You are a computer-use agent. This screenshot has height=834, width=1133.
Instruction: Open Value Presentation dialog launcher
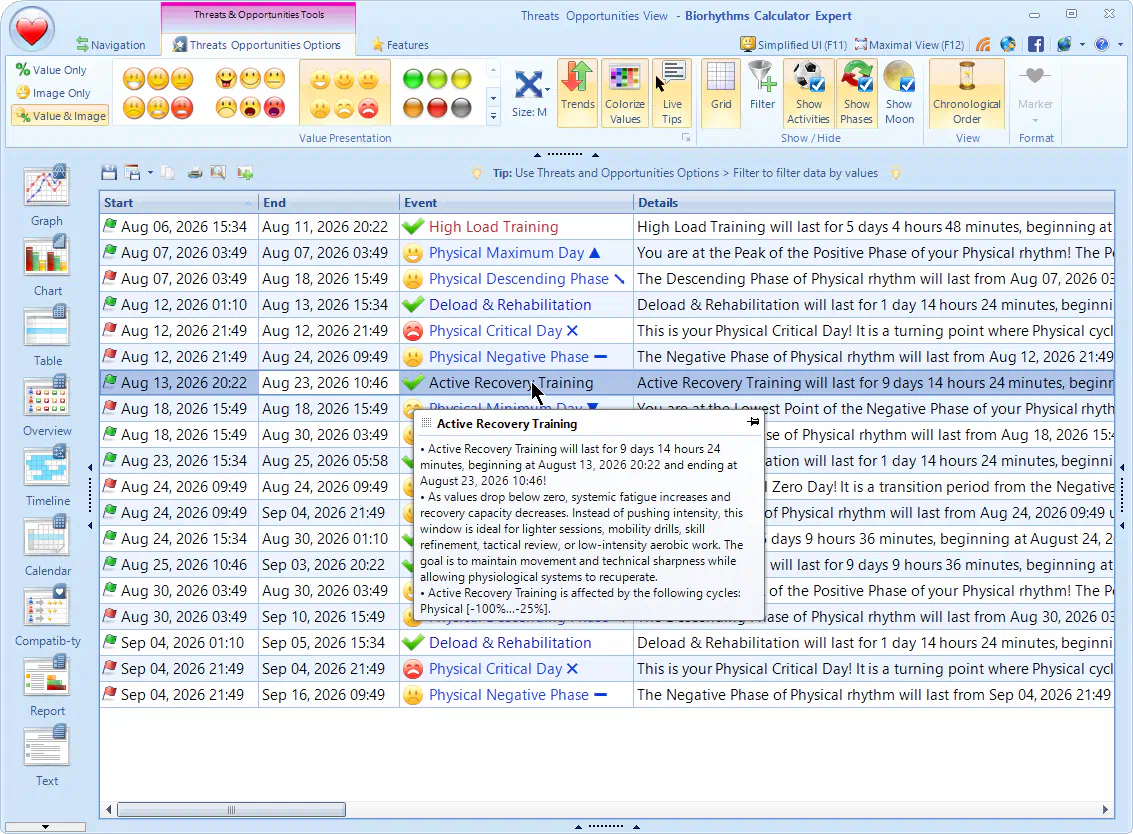686,137
